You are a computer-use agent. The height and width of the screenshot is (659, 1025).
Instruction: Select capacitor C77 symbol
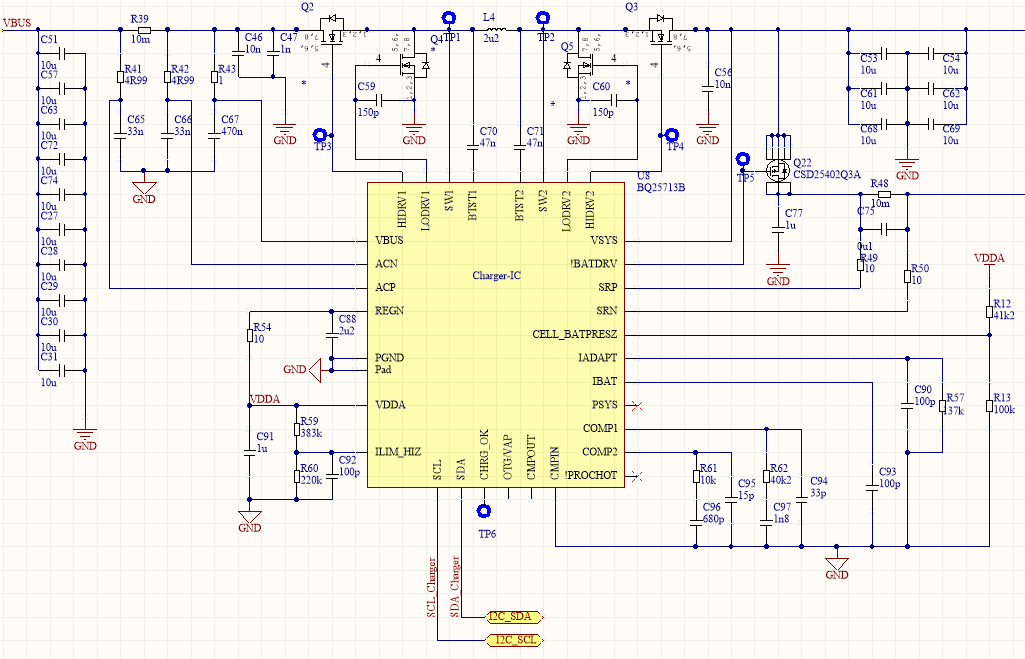point(778,229)
